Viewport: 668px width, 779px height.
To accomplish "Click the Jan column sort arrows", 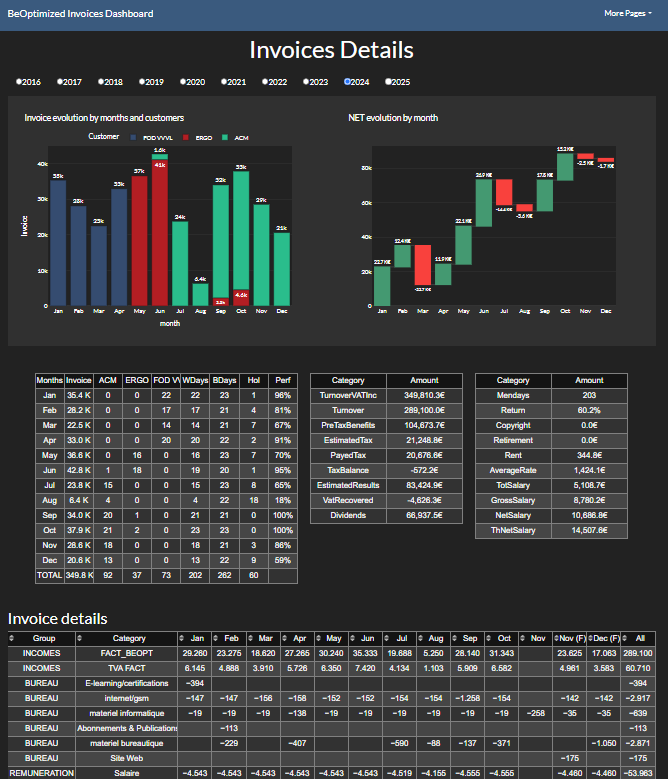I will (x=184, y=637).
